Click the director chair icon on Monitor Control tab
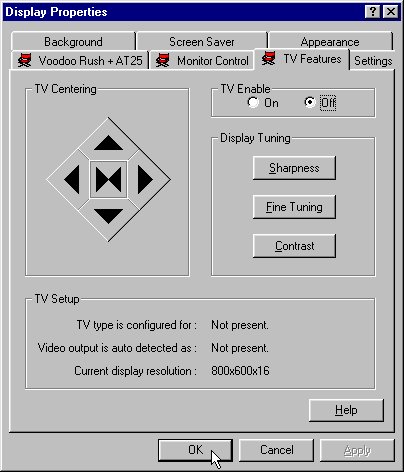 [163, 60]
